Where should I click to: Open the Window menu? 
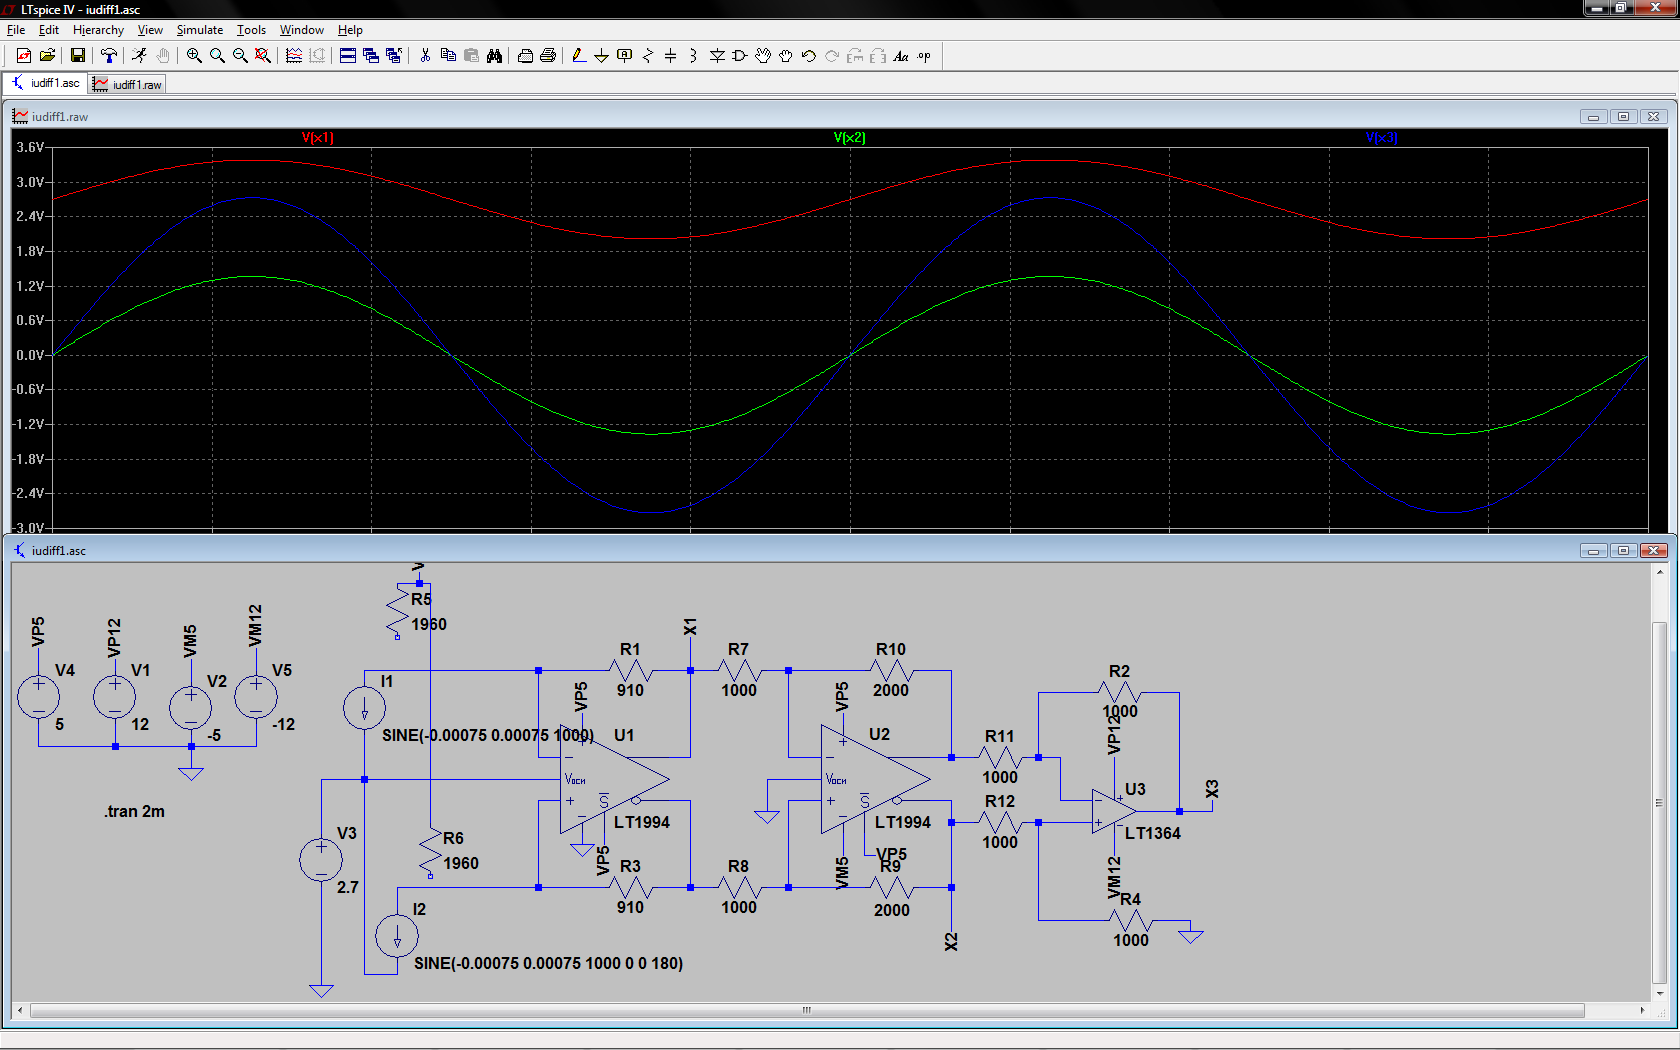302,30
